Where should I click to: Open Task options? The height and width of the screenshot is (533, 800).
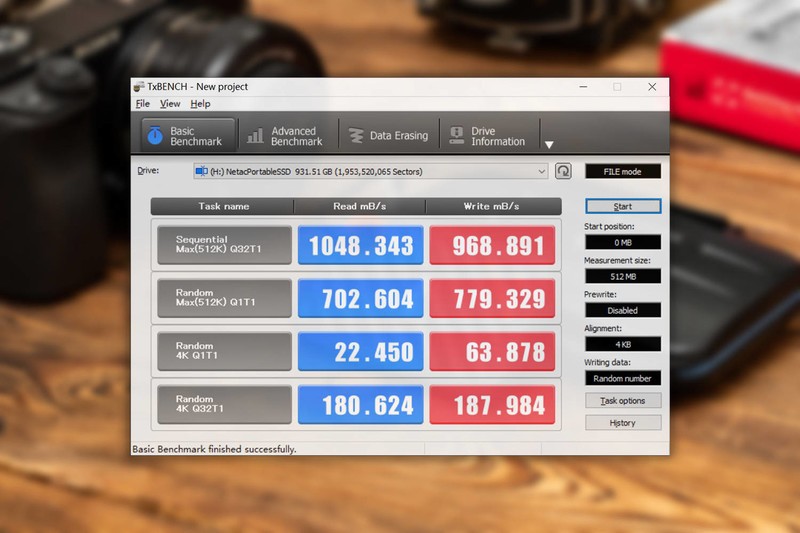(x=622, y=400)
